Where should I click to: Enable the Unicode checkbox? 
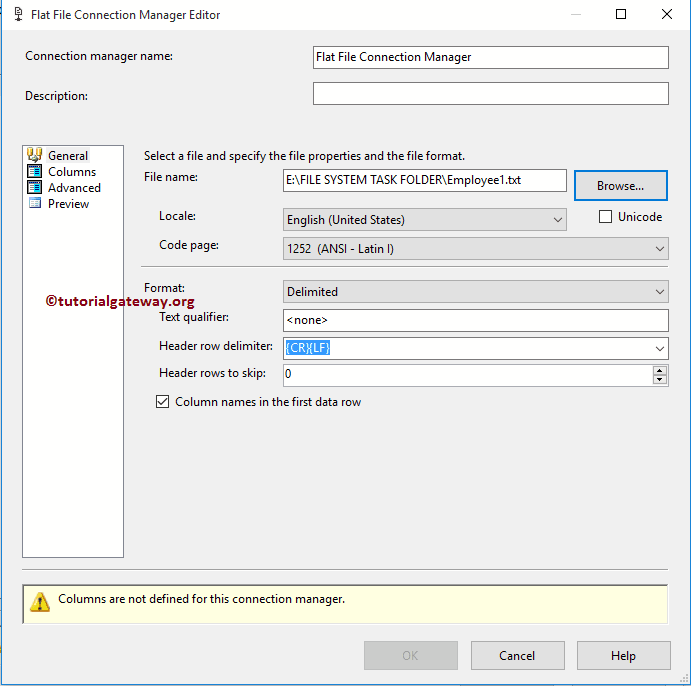(x=605, y=217)
